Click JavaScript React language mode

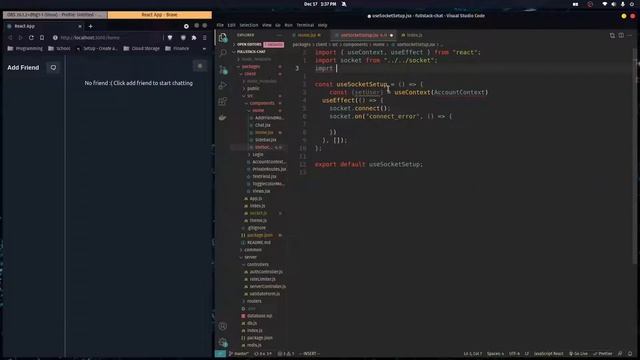pos(549,353)
